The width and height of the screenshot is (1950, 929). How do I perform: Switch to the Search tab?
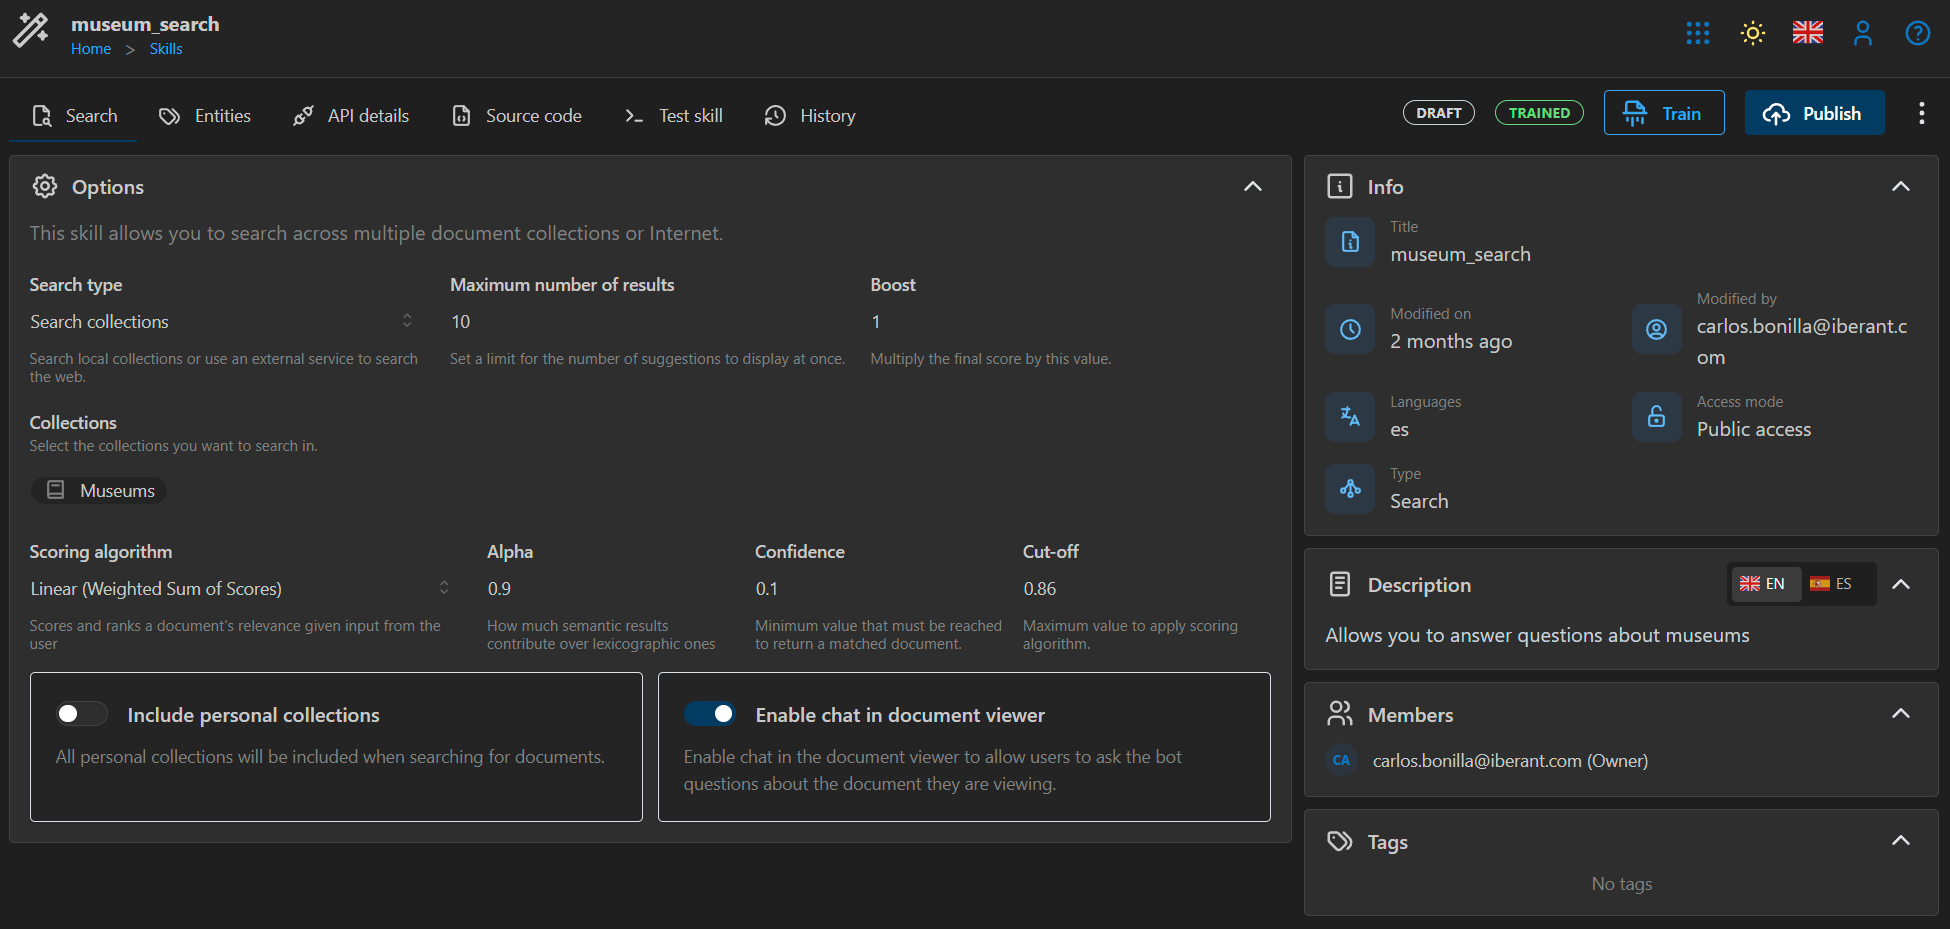[74, 116]
